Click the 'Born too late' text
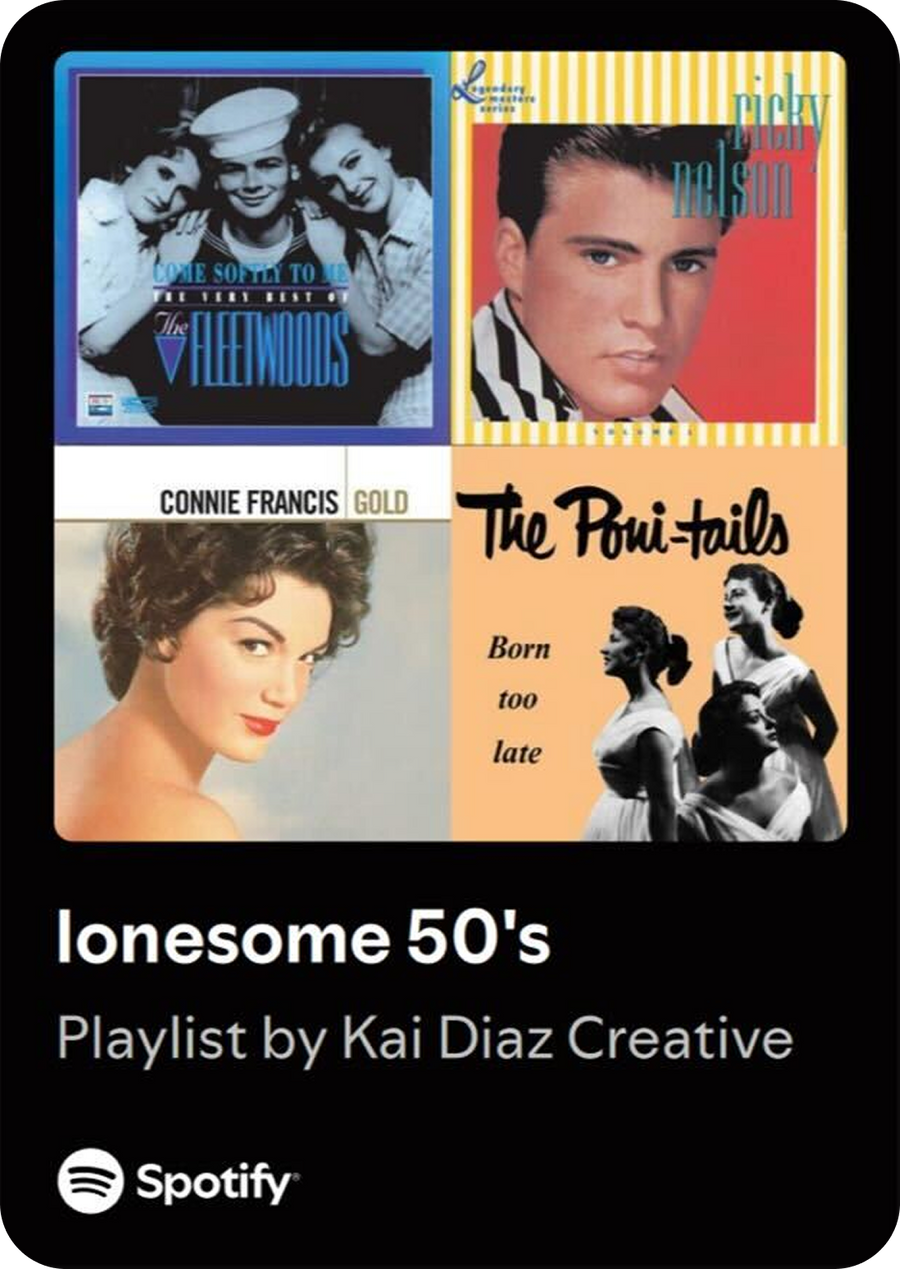Viewport: 900px width, 1269px height. pyautogui.click(x=519, y=699)
